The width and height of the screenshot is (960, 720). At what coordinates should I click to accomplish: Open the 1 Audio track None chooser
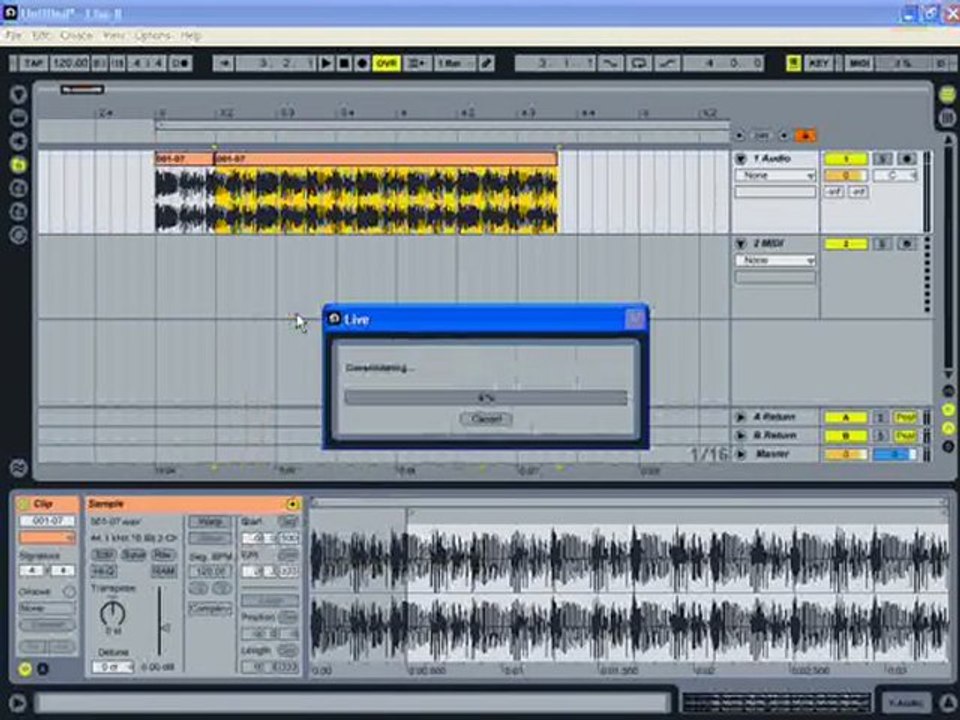pyautogui.click(x=775, y=176)
